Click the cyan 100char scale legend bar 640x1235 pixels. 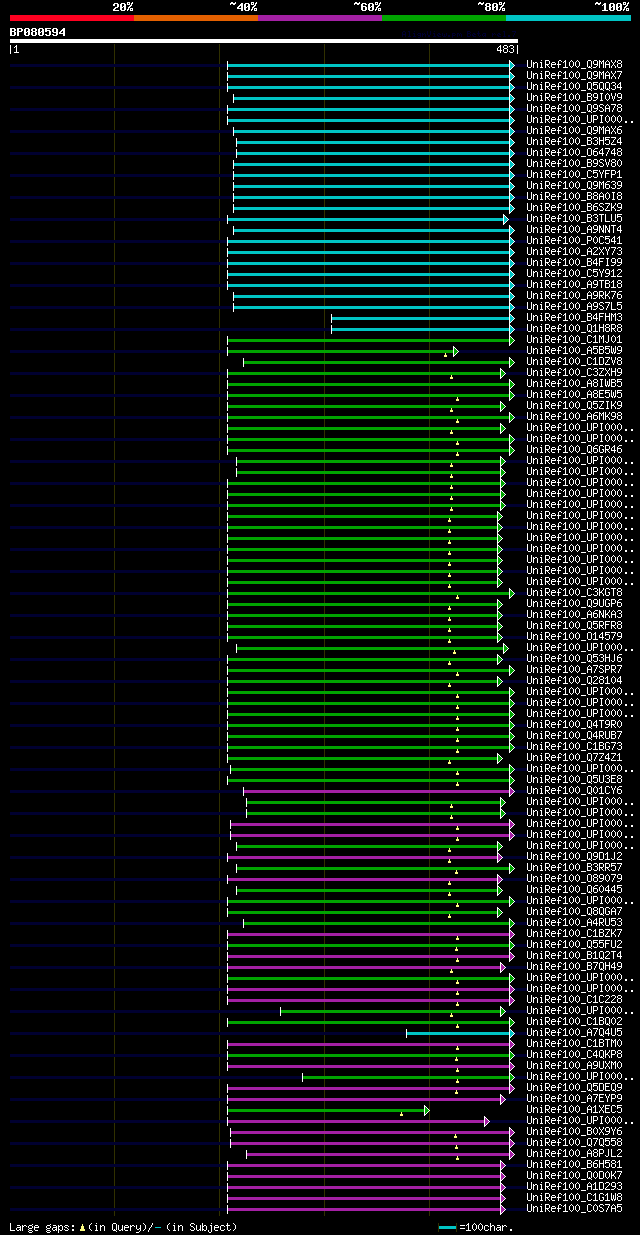(x=447, y=1227)
